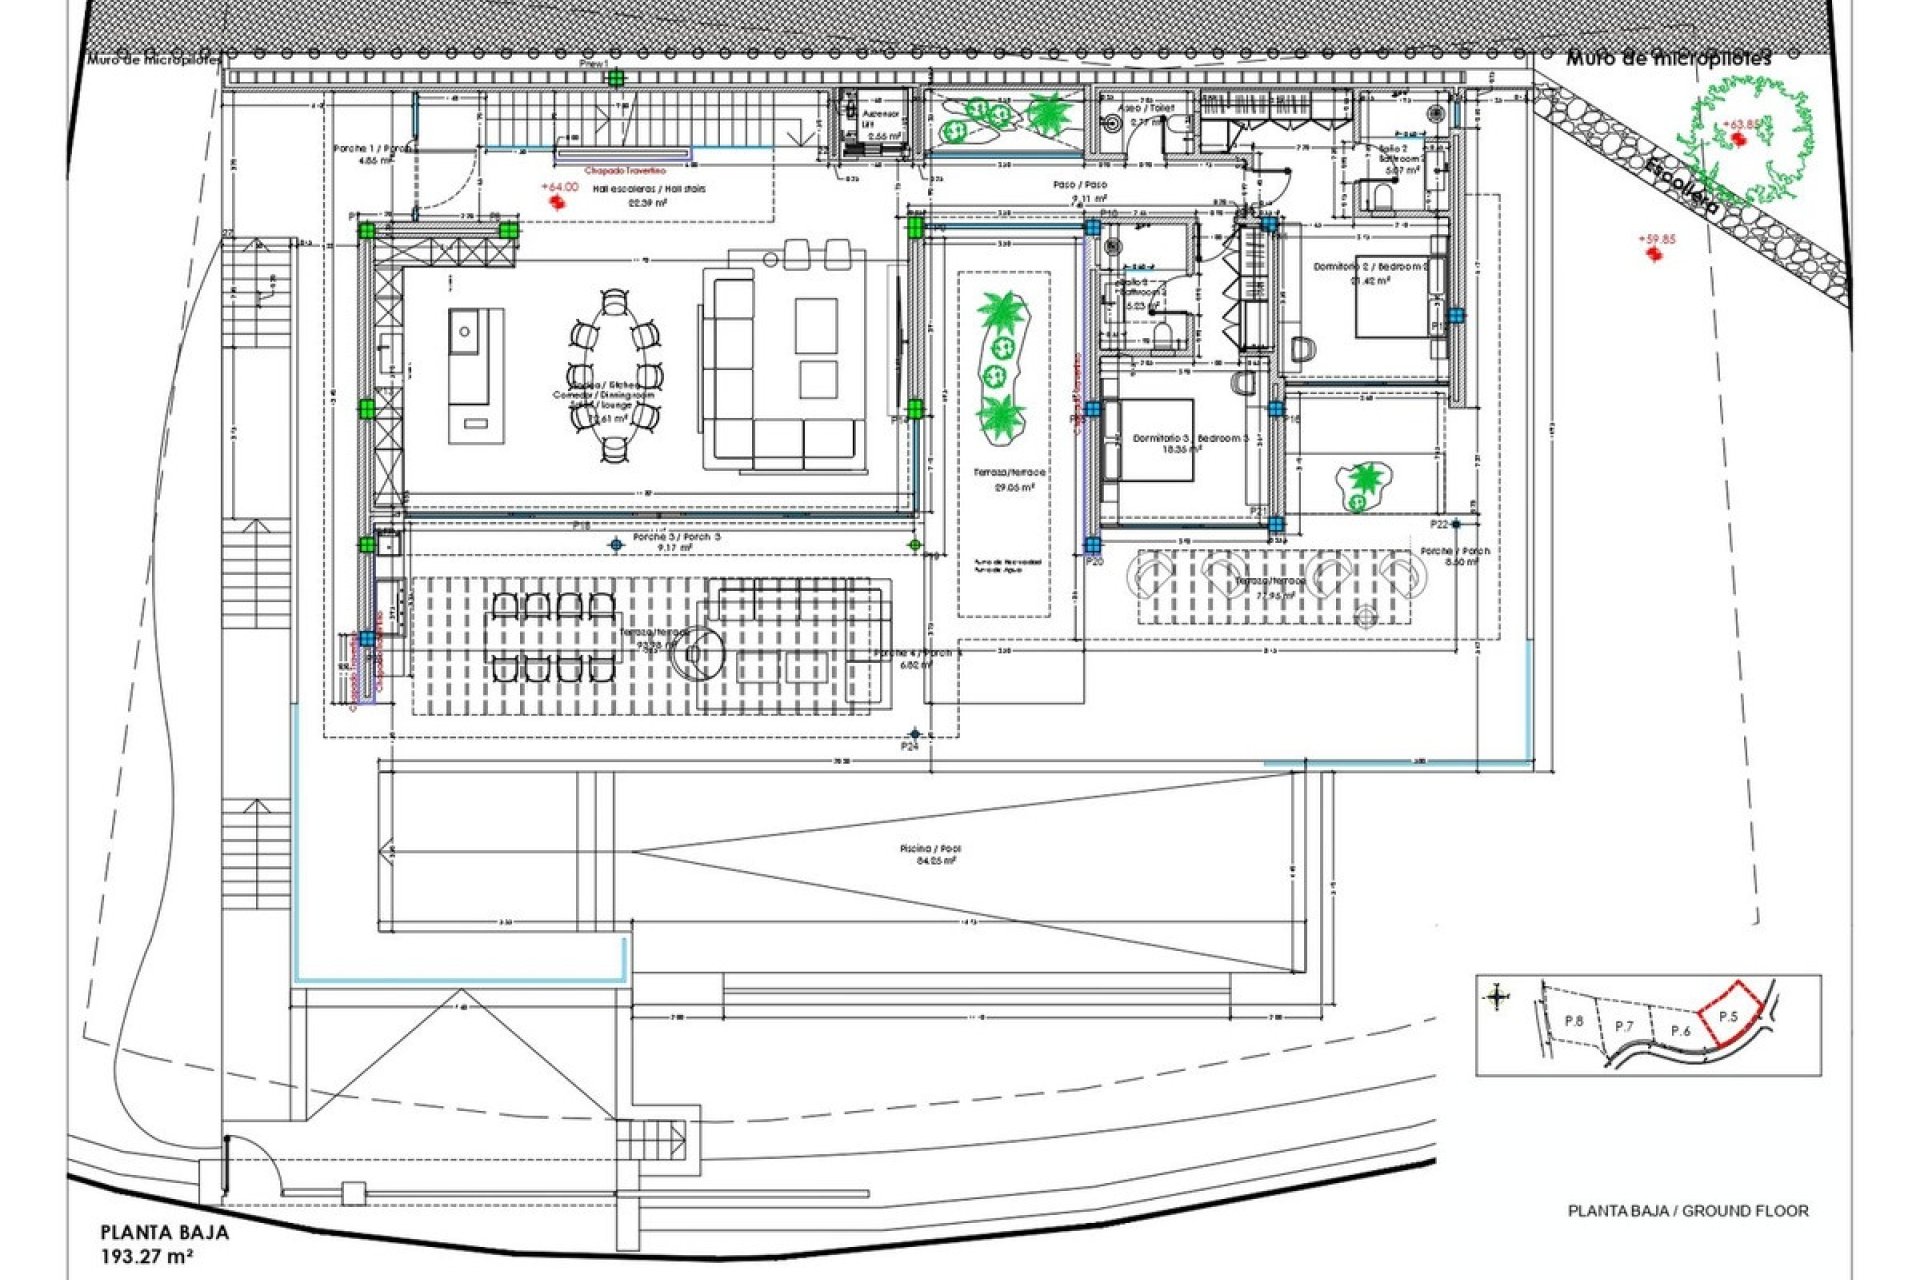Click the Hall escaleras / Hall stairs label
The width and height of the screenshot is (1920, 1280).
tap(650, 188)
